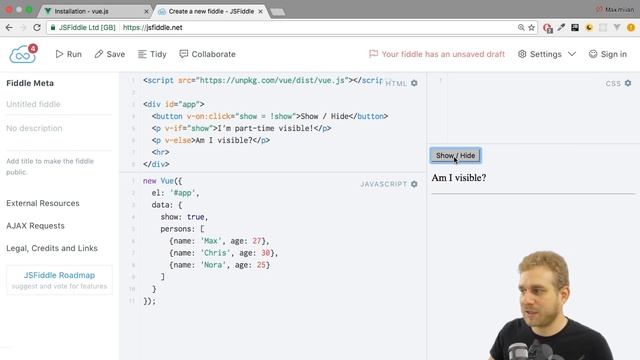Click the black square extension icon
The image size is (640, 360).
[575, 27]
